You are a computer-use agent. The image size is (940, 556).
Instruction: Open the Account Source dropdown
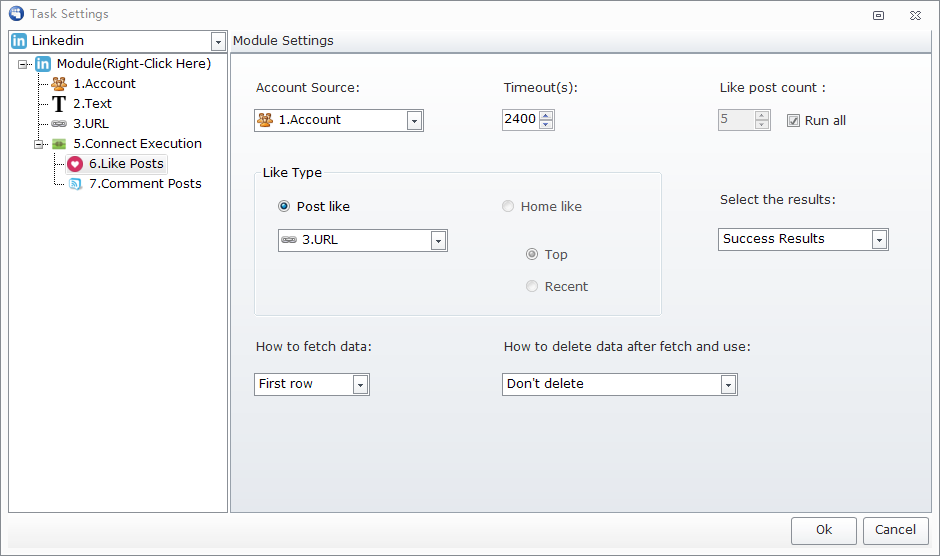414,121
